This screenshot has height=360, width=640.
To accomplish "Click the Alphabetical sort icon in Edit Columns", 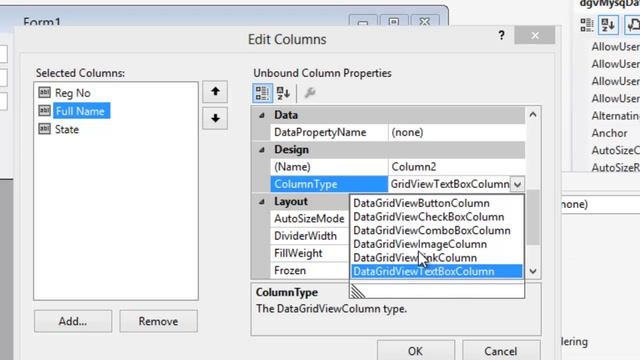I will pyautogui.click(x=283, y=93).
